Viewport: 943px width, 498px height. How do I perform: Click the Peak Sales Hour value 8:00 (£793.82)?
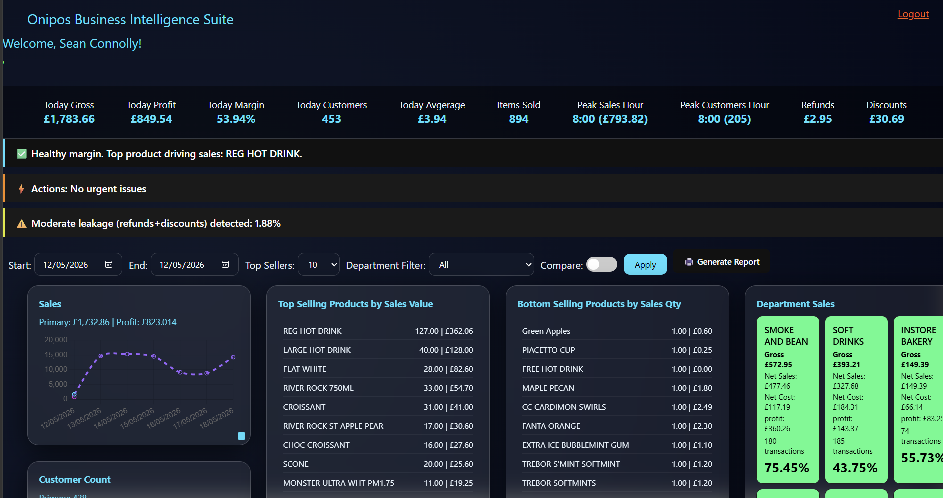(610, 119)
